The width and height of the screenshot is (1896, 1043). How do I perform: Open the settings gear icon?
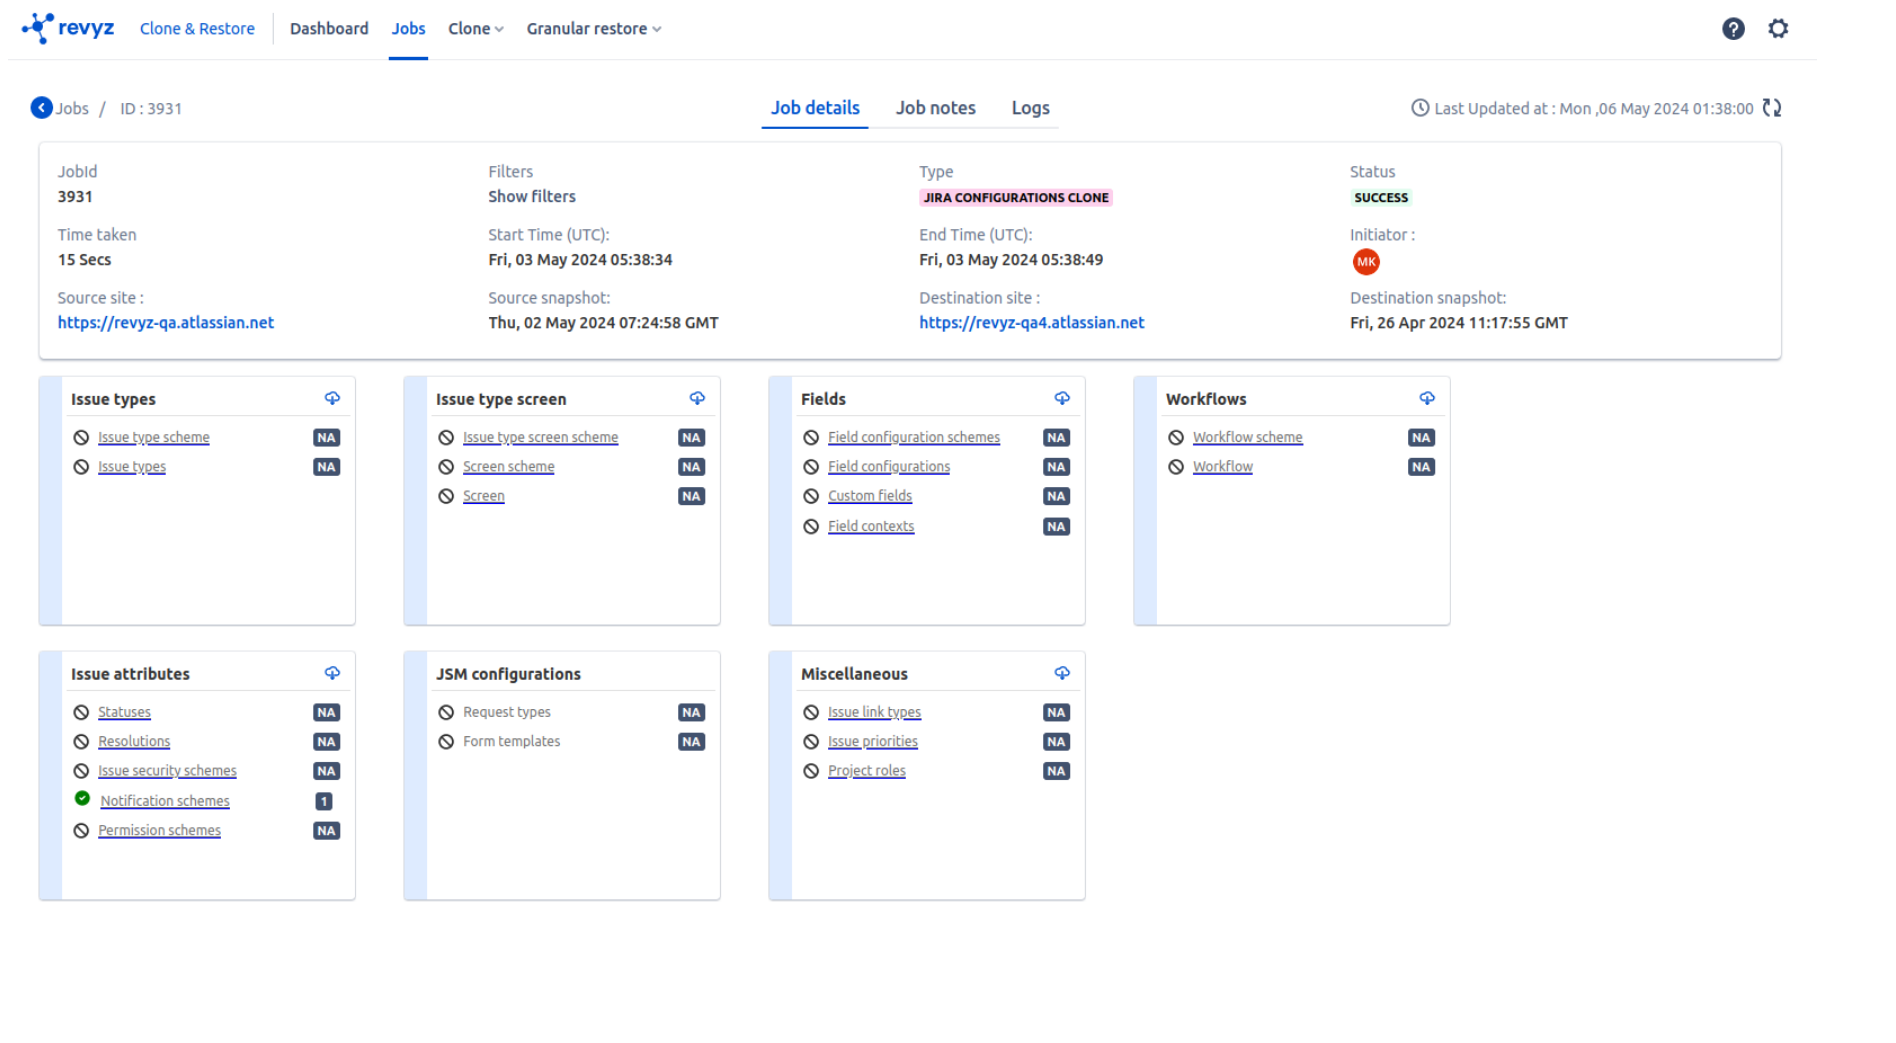coord(1777,29)
